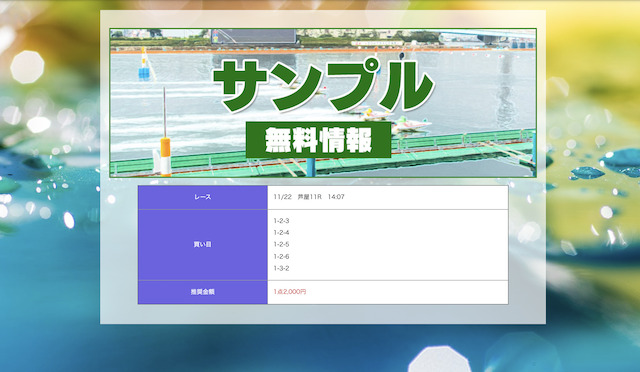
Task: Click the large green サンプル title text
Action: tap(323, 86)
